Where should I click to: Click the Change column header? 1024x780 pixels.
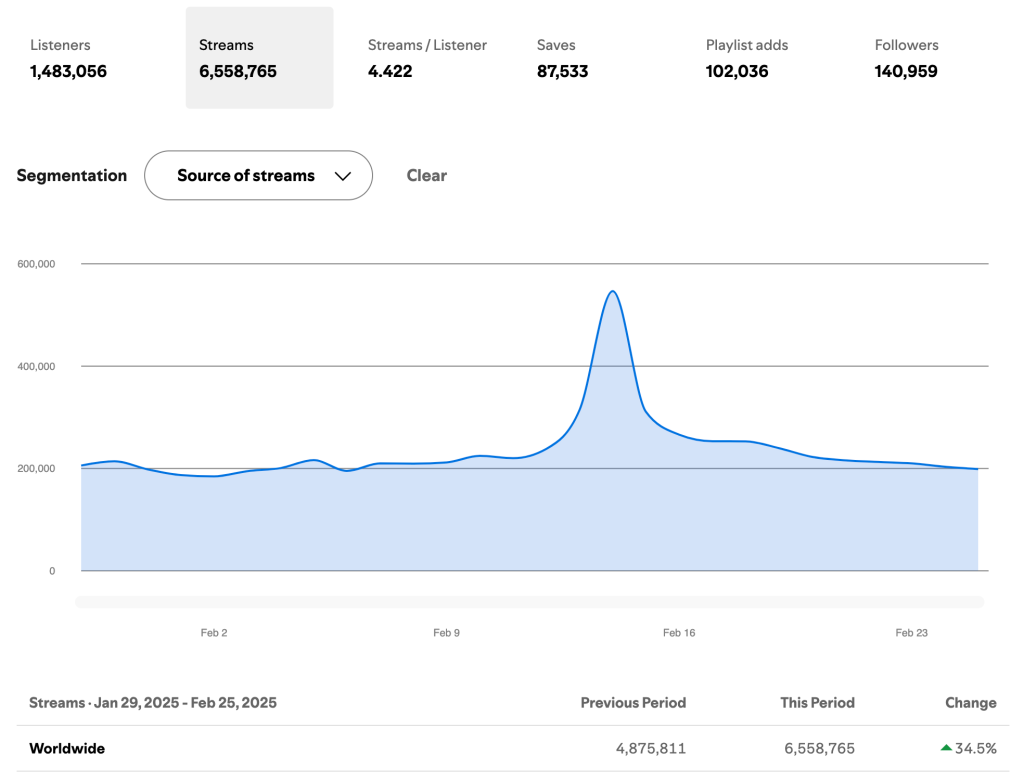[x=970, y=703]
